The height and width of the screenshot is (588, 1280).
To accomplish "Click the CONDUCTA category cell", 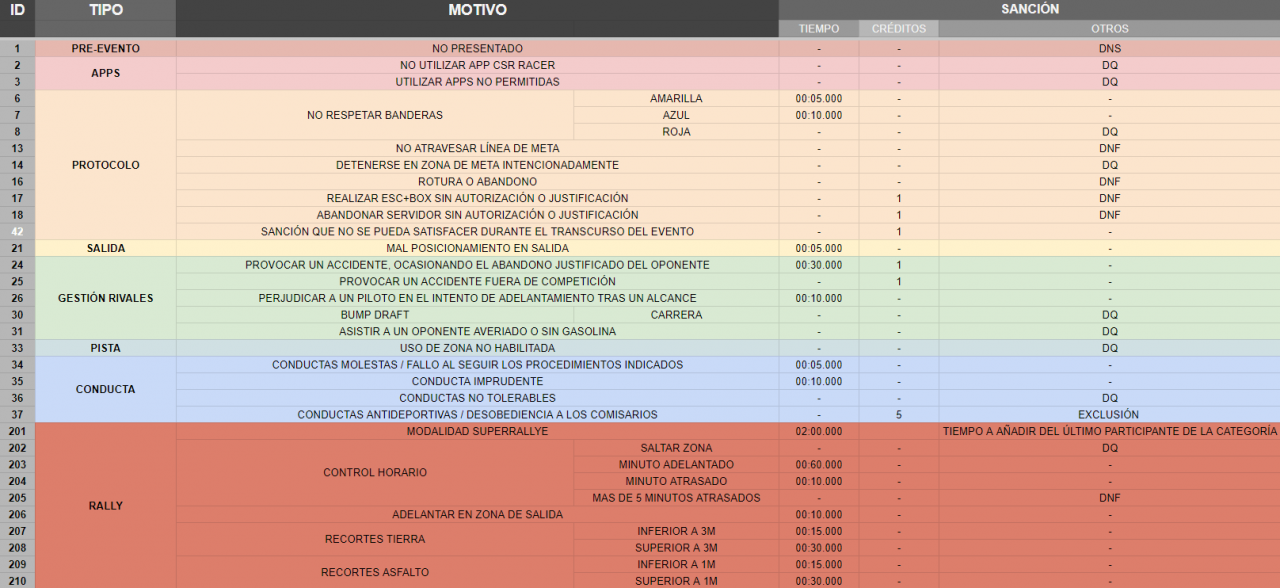I will [106, 389].
